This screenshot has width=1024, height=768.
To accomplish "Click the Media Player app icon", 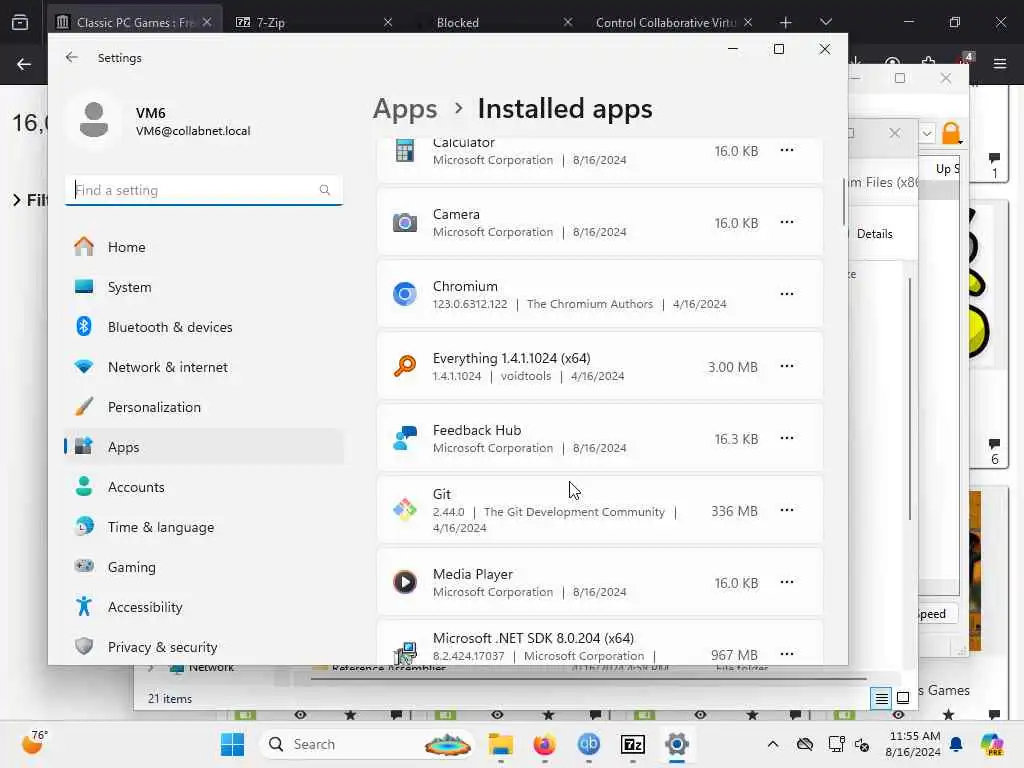I will [405, 582].
